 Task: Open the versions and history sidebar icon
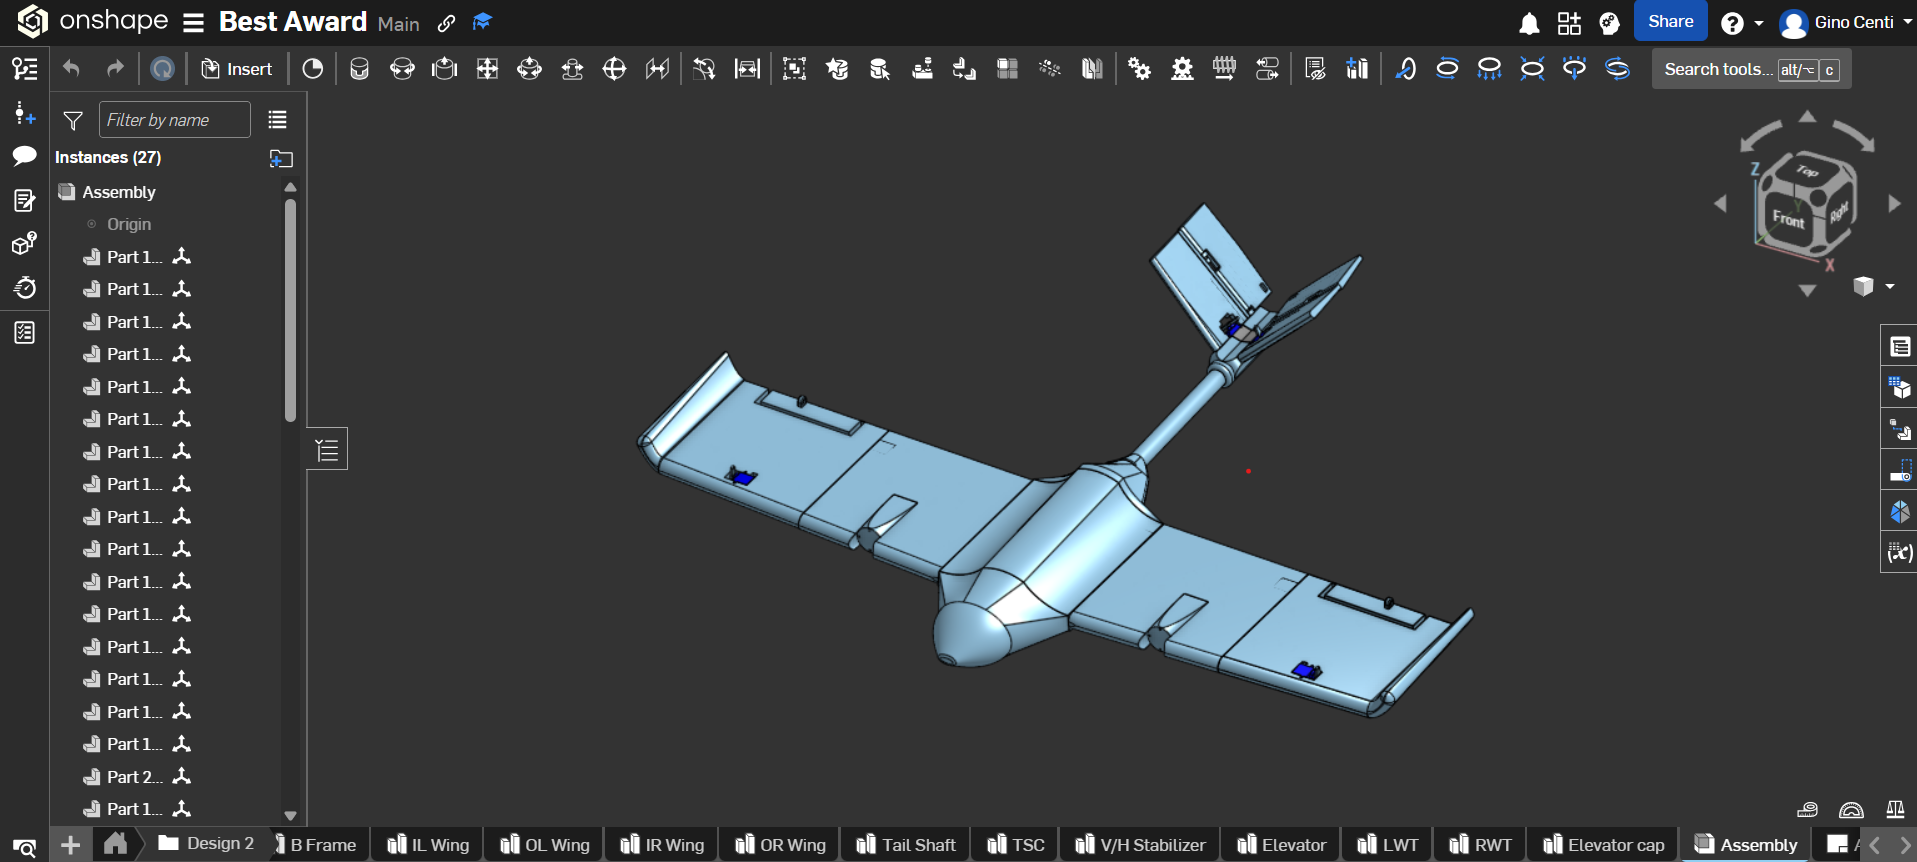pyautogui.click(x=25, y=68)
